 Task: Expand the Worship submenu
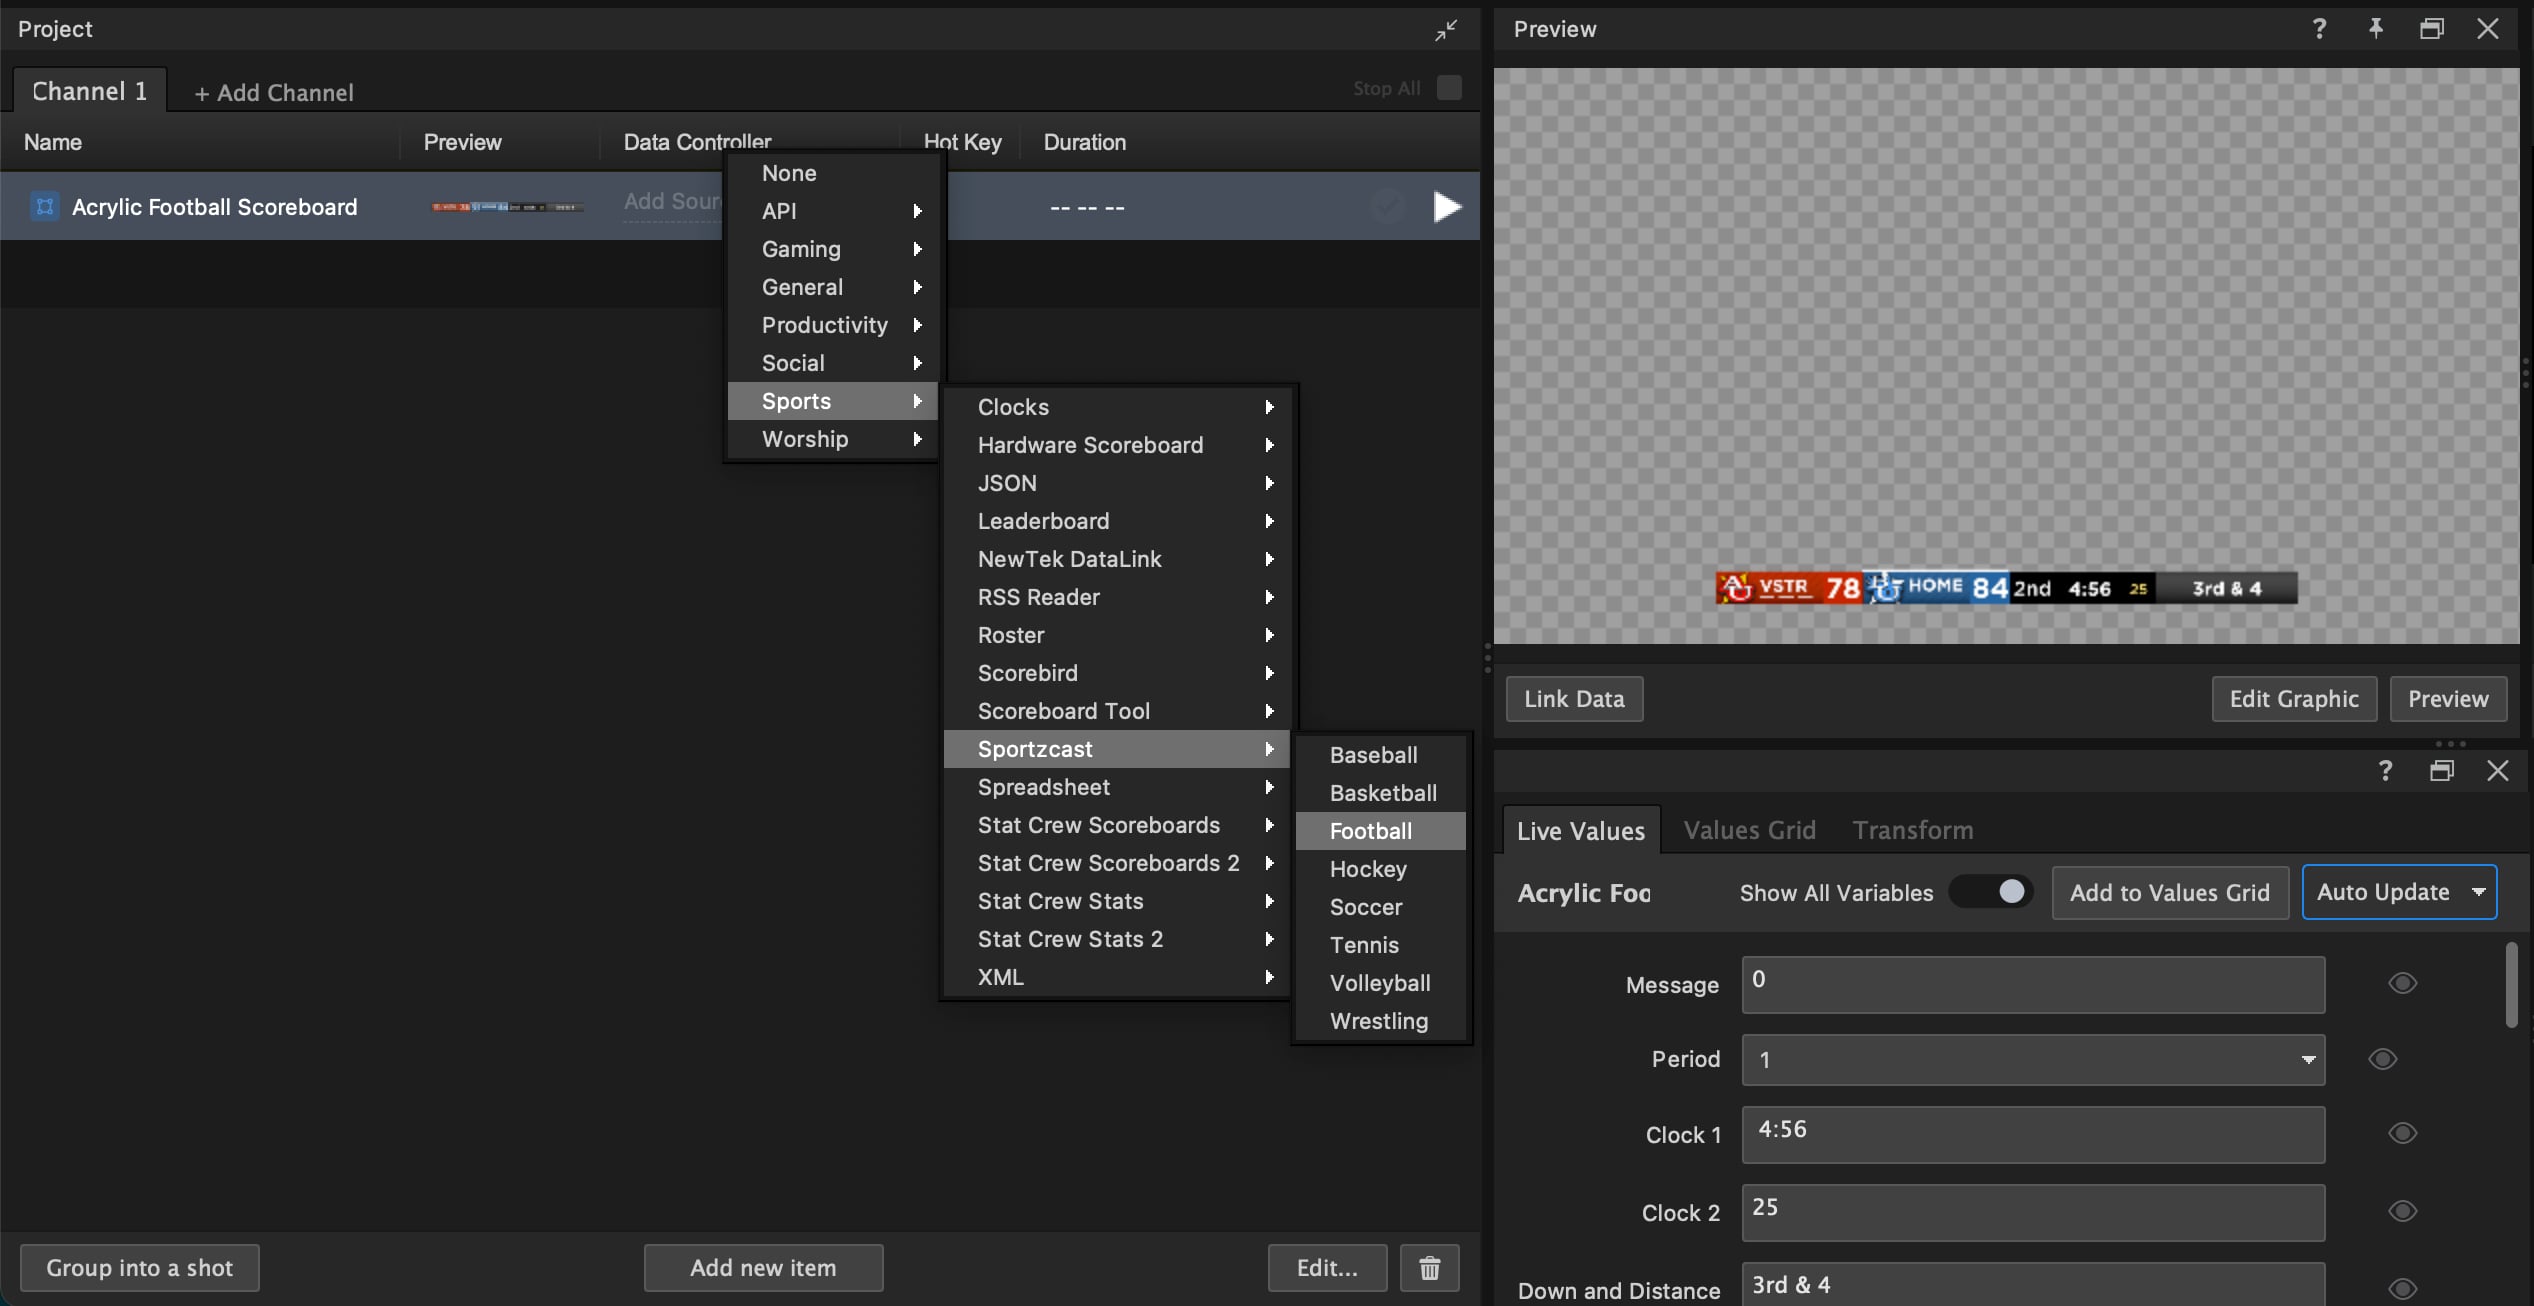[832, 439]
